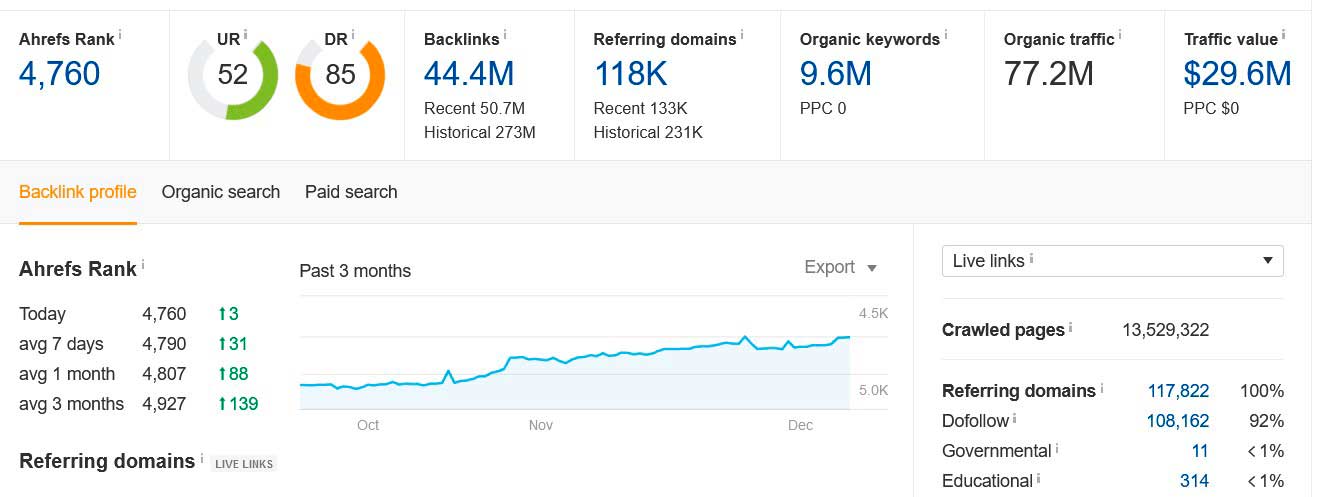
Task: Click the Today rank change of 3
Action: [x=228, y=314]
